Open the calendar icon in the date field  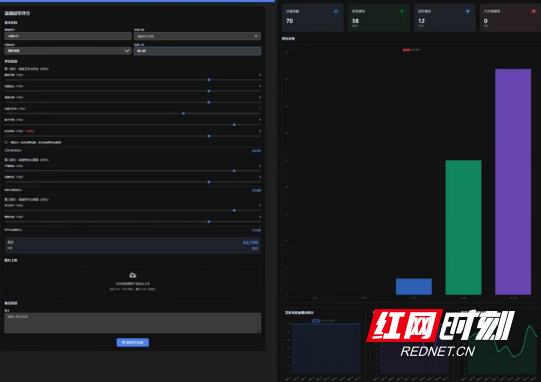(x=256, y=36)
